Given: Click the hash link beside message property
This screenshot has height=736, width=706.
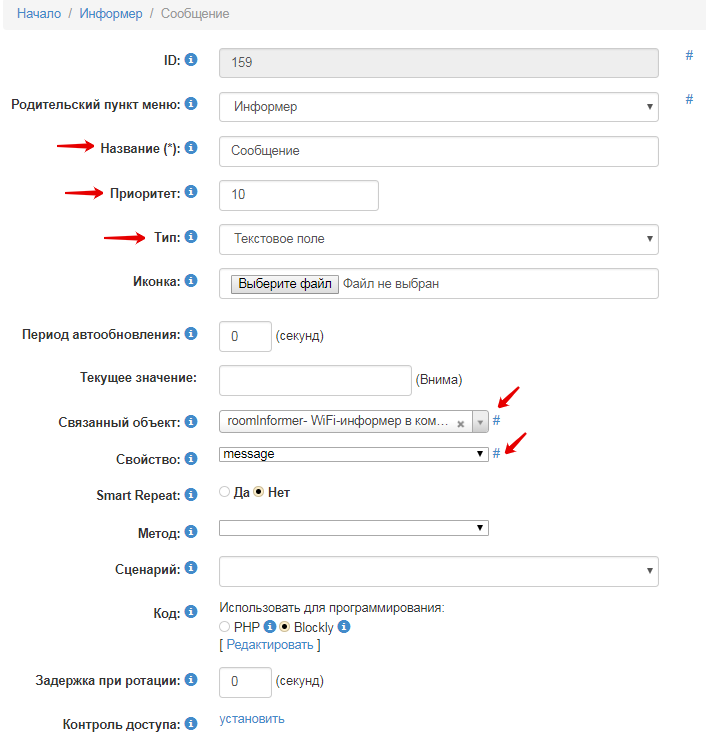Looking at the screenshot, I should (496, 453).
